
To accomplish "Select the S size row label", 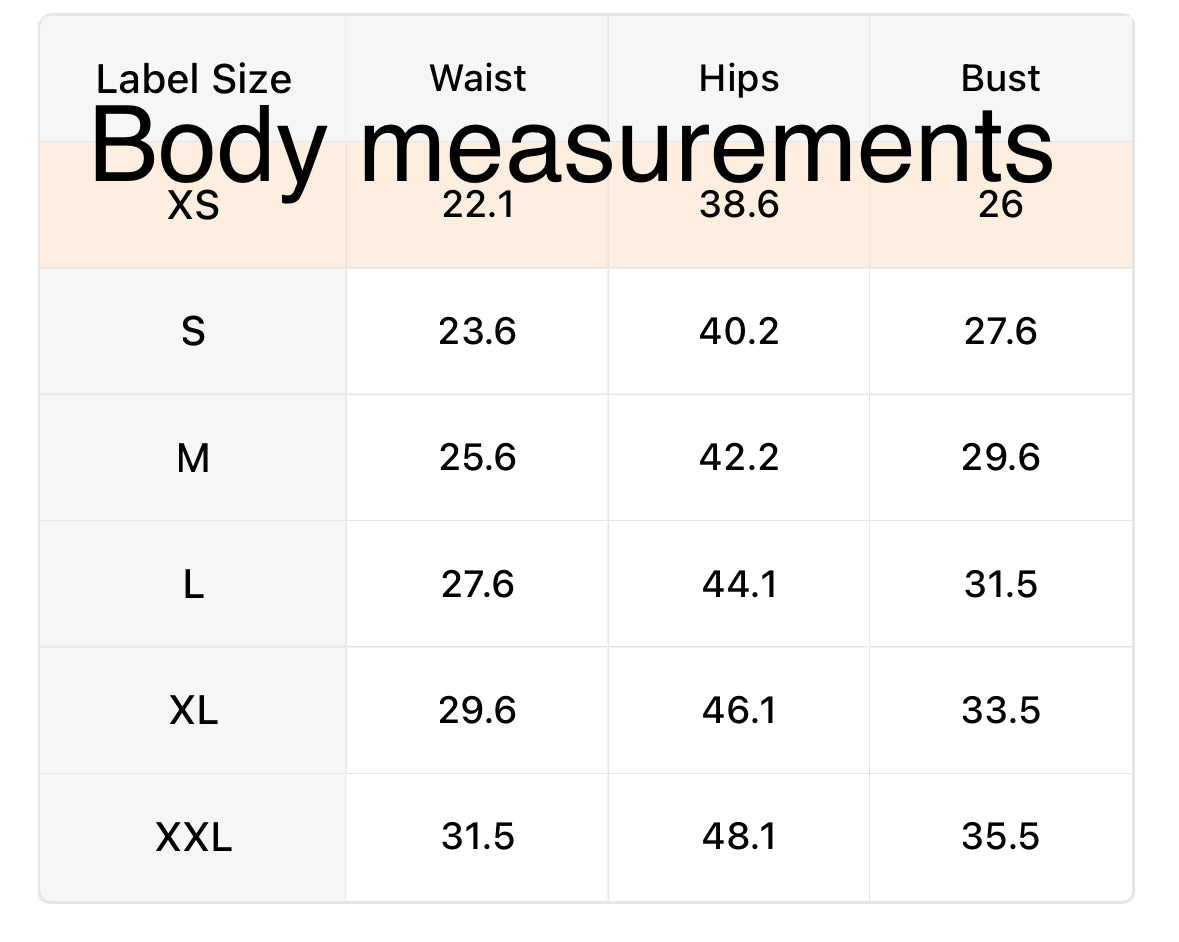I will [193, 331].
